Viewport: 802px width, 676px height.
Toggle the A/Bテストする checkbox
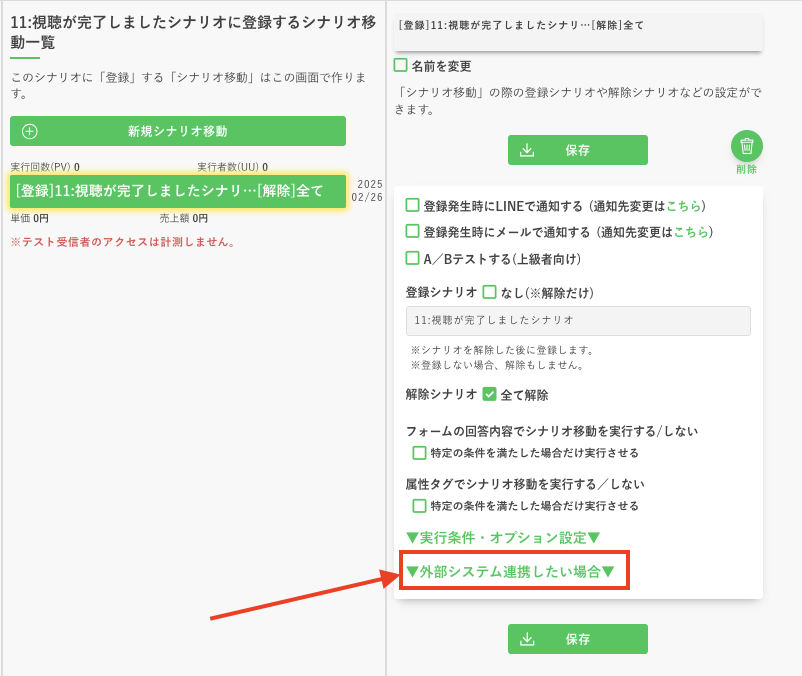412,258
